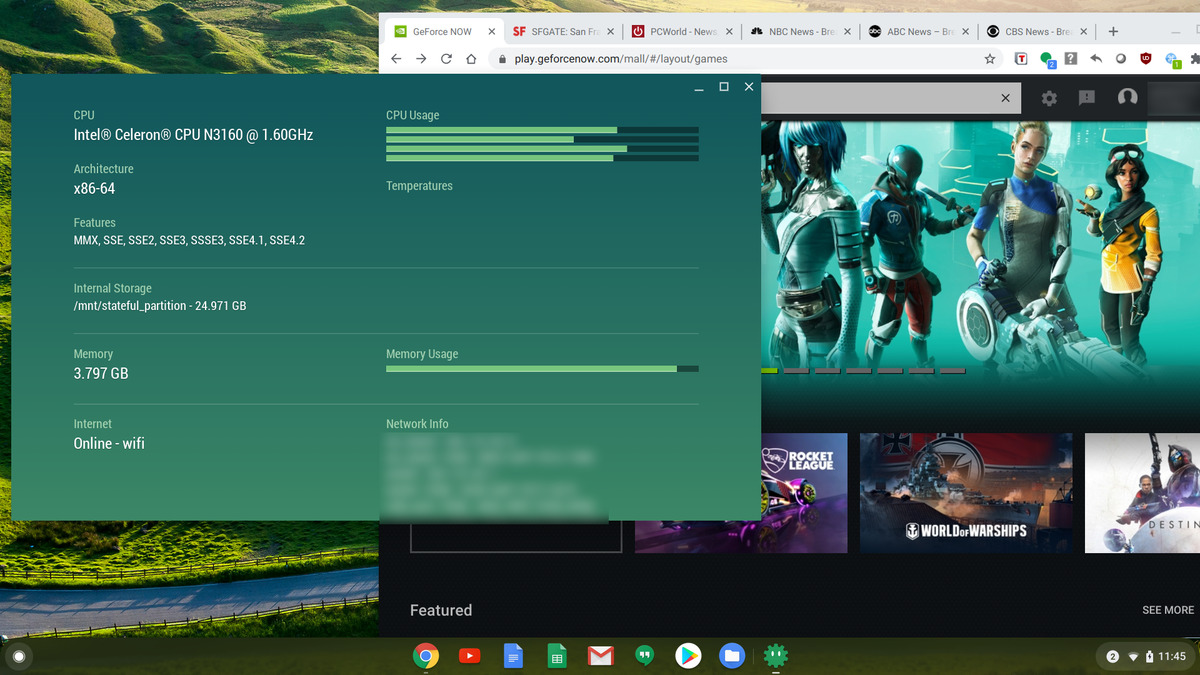1200x675 pixels.
Task: Close the NBC News tab
Action: pyautogui.click(x=847, y=31)
